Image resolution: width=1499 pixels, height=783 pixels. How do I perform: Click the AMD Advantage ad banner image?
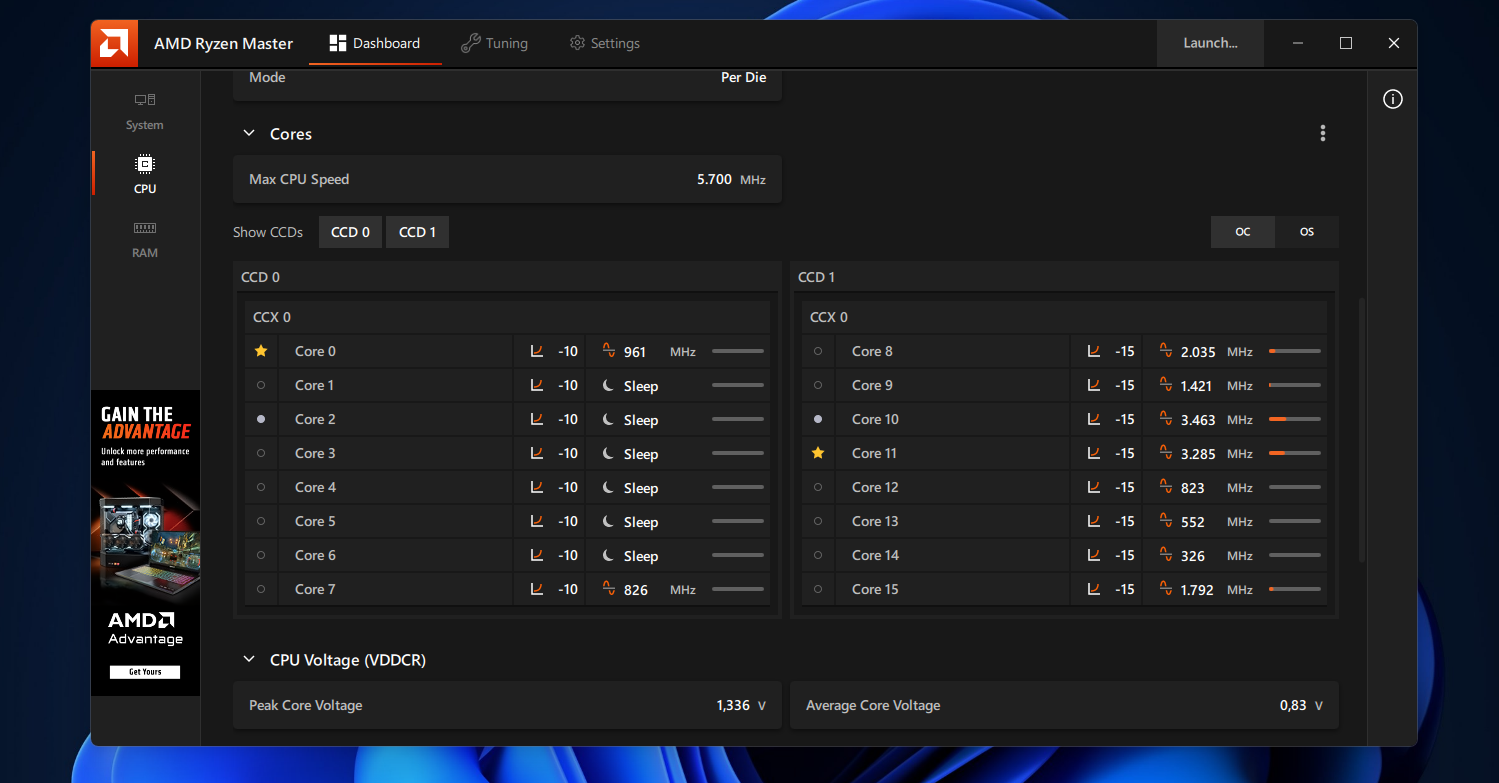(x=145, y=543)
